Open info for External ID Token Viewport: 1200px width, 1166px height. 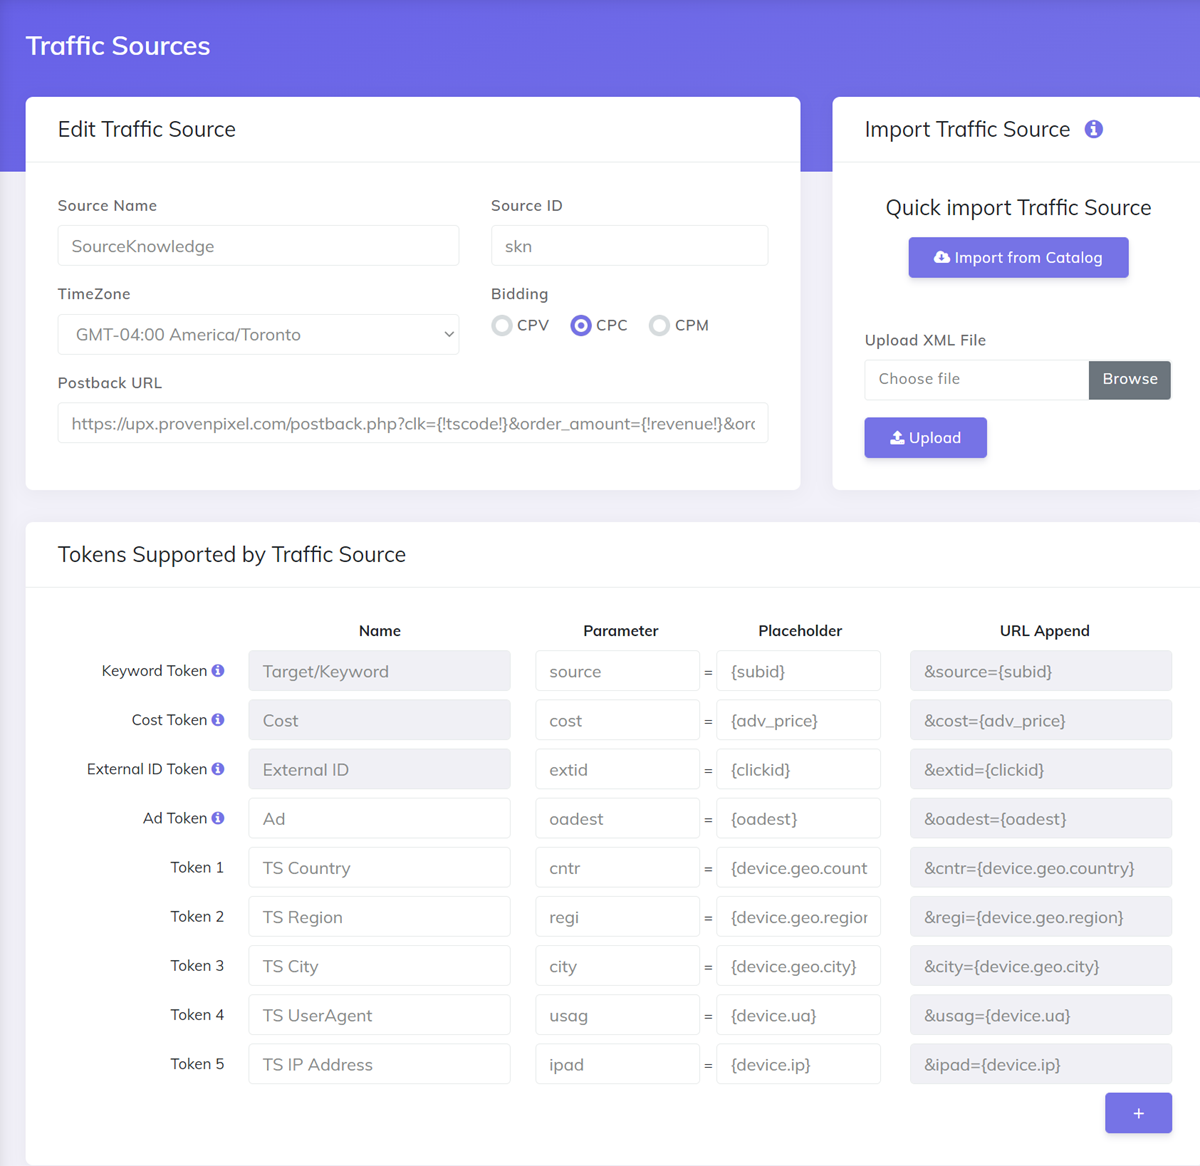pos(218,768)
